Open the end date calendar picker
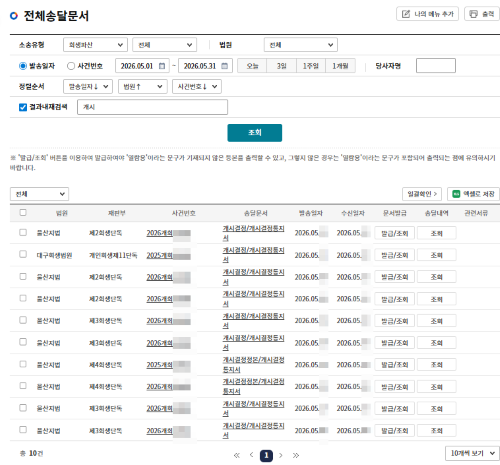This screenshot has width=500, height=465. pyautogui.click(x=225, y=66)
